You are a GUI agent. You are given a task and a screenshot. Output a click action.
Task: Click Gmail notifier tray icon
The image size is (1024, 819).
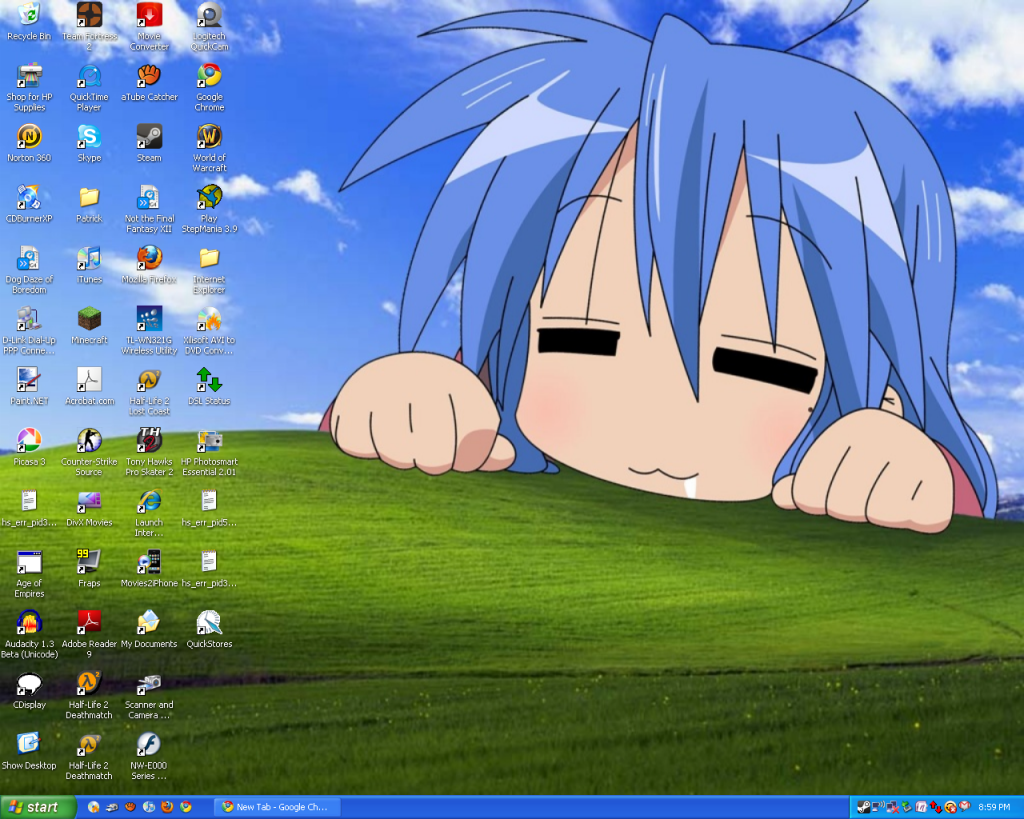click(965, 807)
